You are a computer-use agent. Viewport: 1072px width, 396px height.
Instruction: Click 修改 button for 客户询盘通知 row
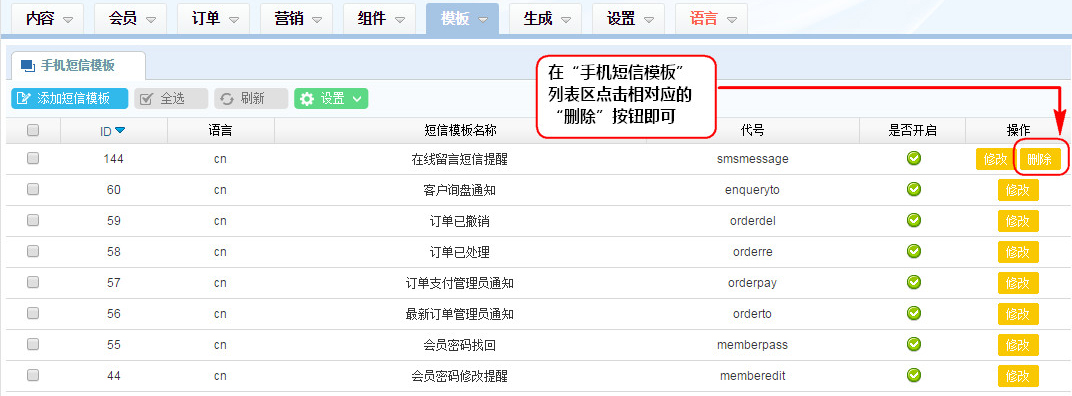[x=1018, y=190]
